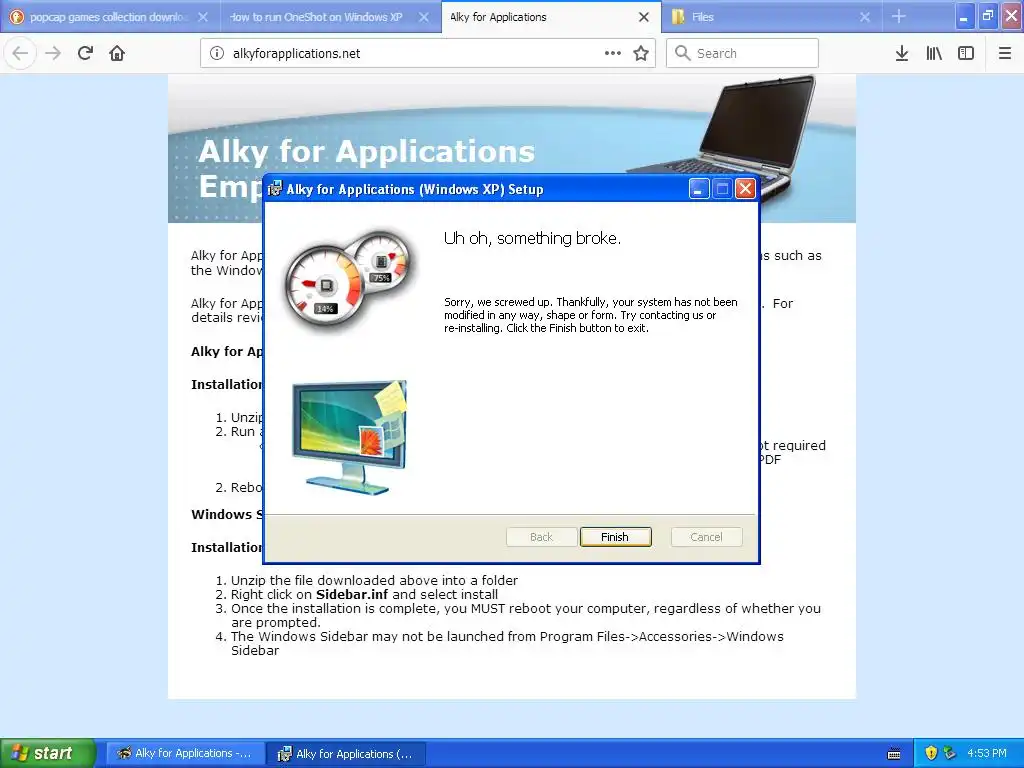Reload the current page
Viewport: 1024px width, 768px height.
coord(85,54)
